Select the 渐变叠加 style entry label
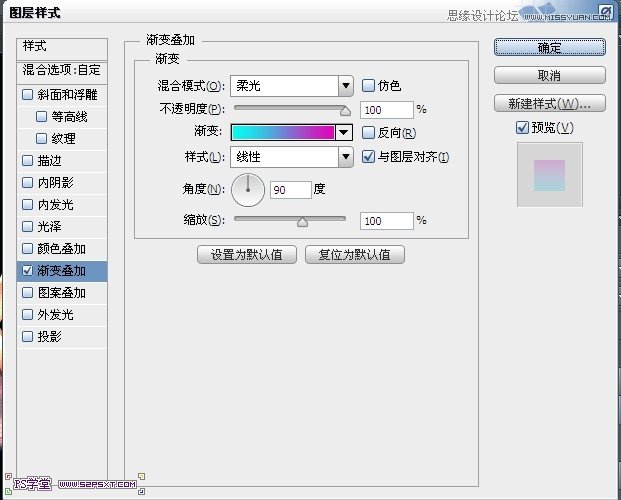621x500 pixels. pyautogui.click(x=61, y=271)
